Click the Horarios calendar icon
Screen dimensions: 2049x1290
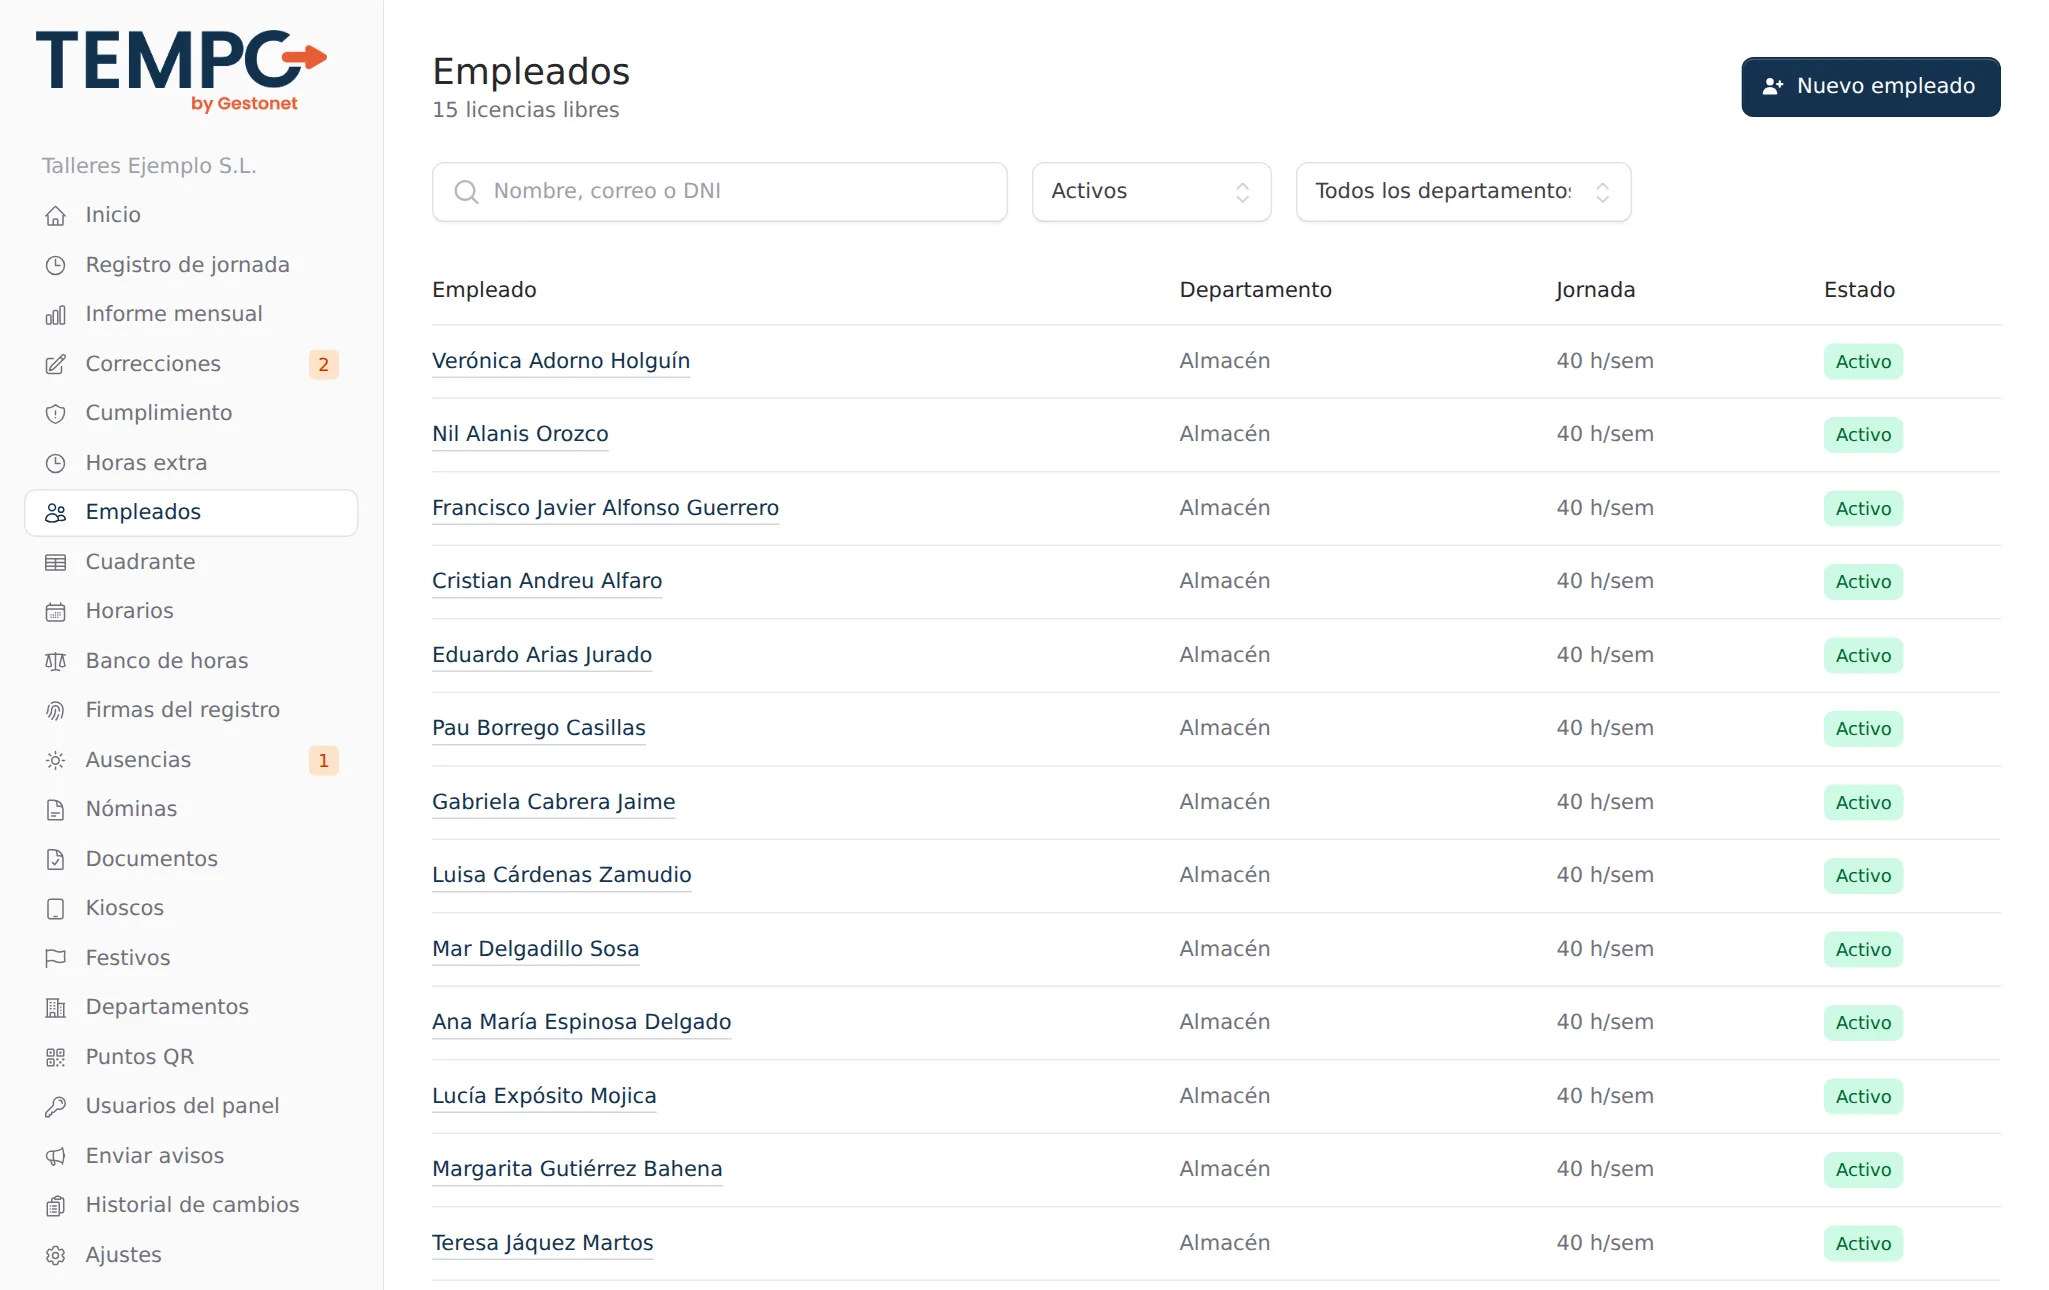(x=56, y=611)
